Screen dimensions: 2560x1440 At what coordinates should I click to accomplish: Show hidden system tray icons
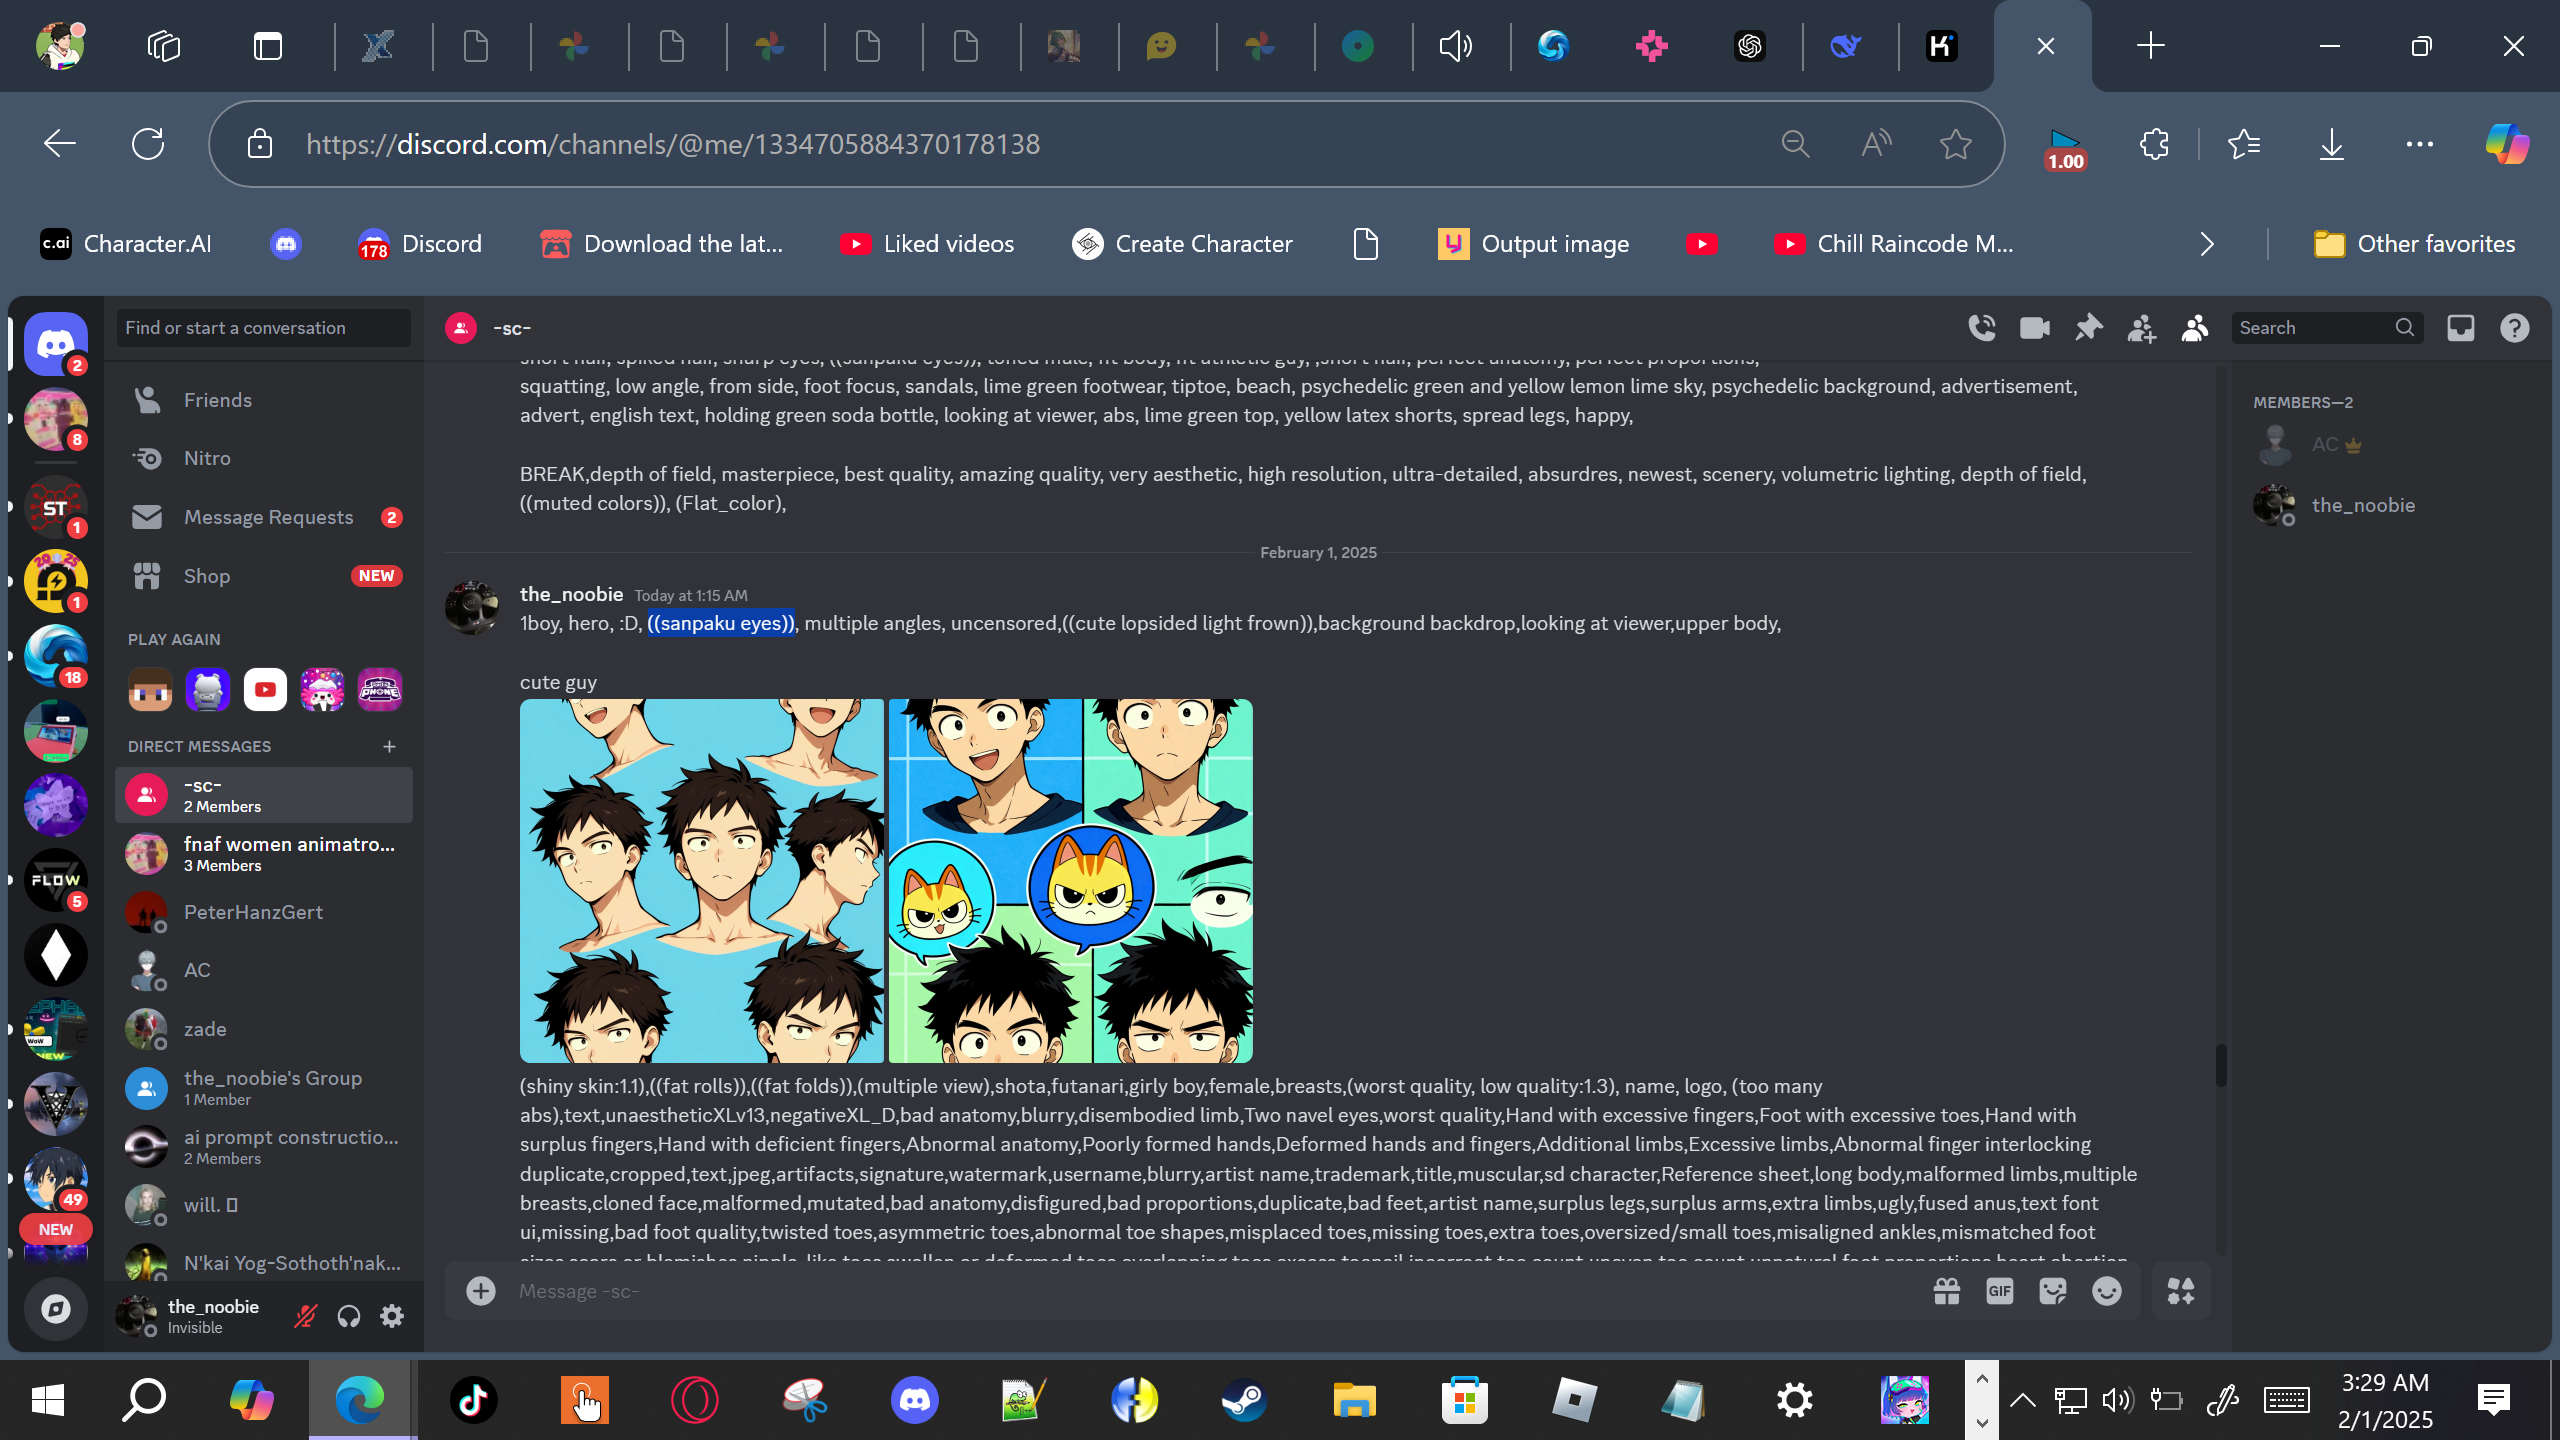pyautogui.click(x=2022, y=1400)
